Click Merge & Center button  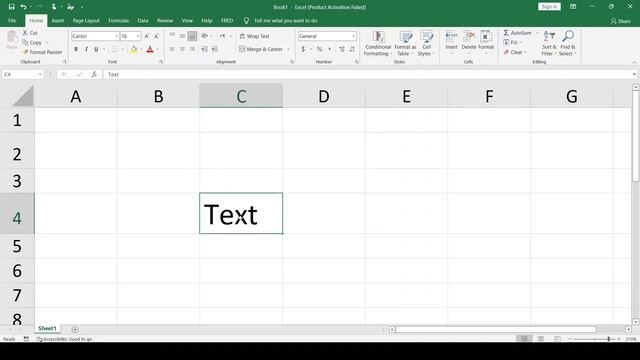[261, 49]
